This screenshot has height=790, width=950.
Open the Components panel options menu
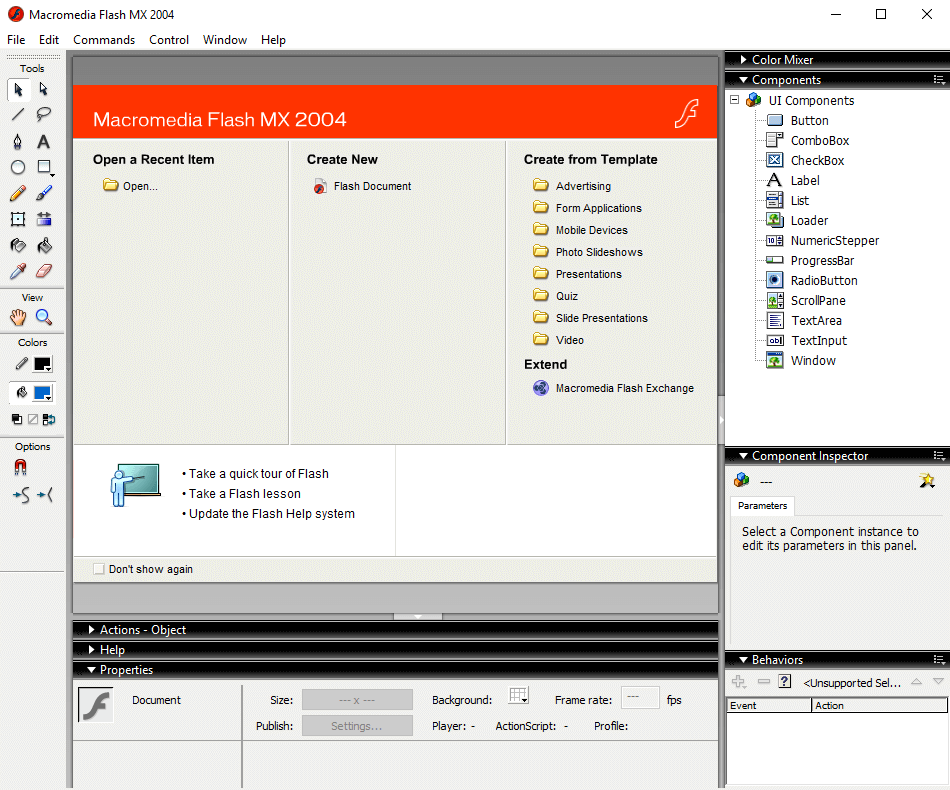[939, 79]
